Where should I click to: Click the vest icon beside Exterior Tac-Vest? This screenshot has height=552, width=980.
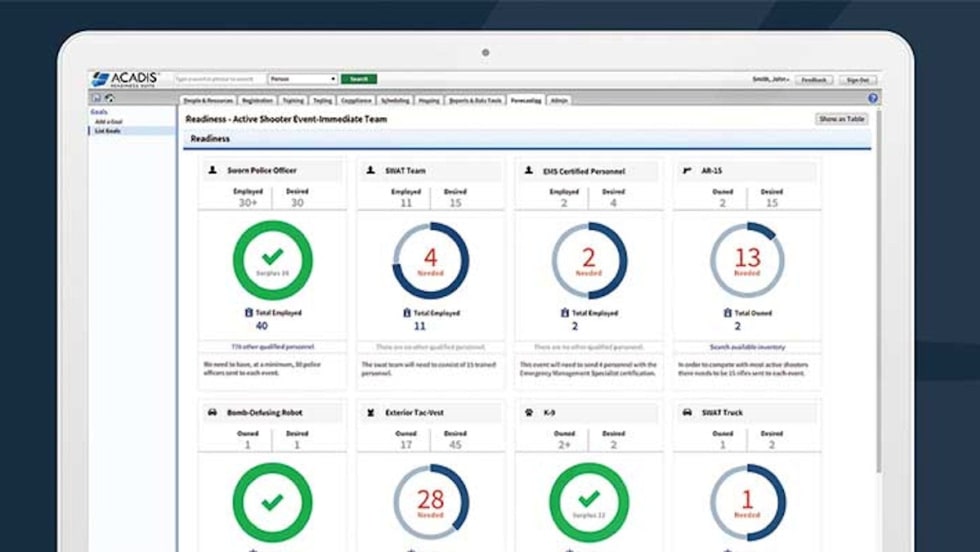pyautogui.click(x=371, y=412)
